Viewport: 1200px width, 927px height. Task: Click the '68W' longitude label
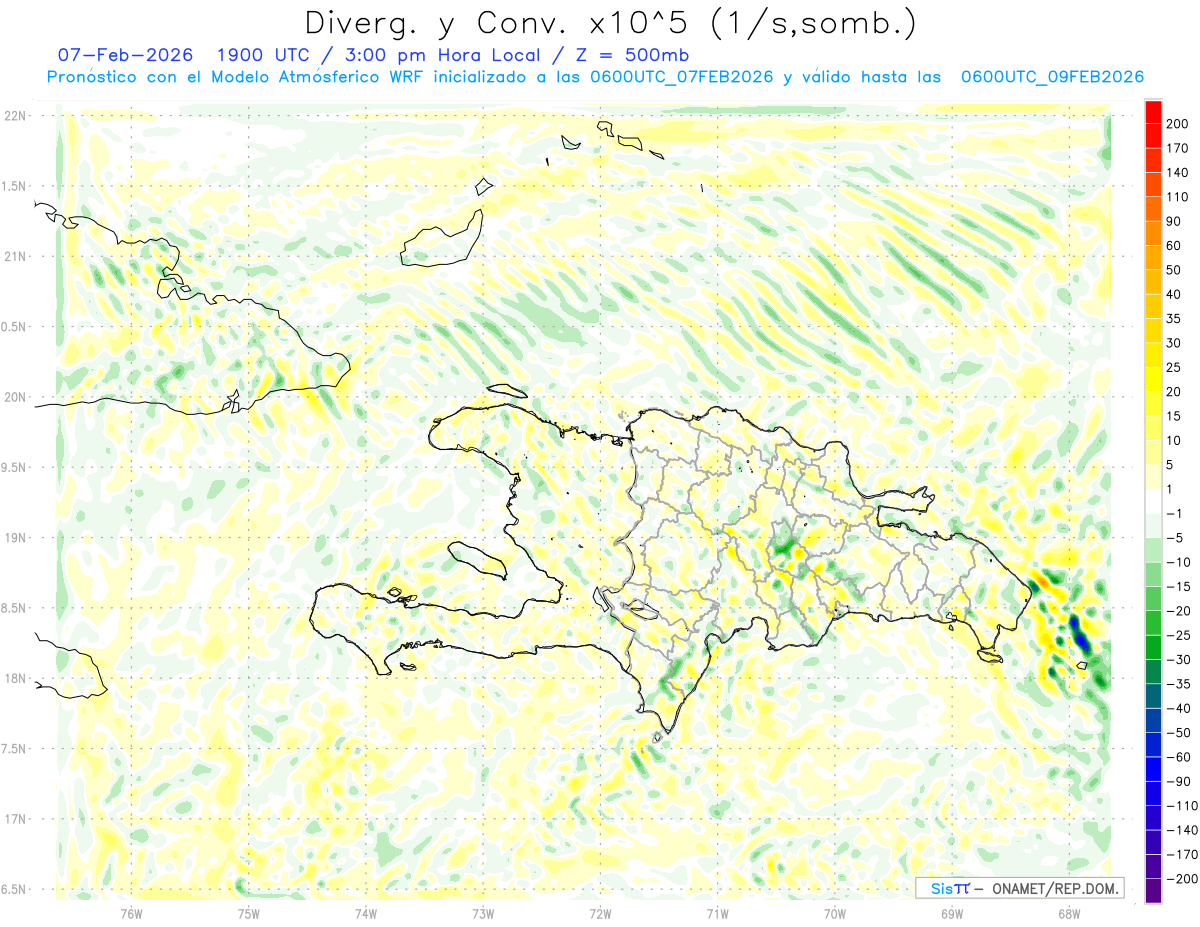click(x=1068, y=913)
